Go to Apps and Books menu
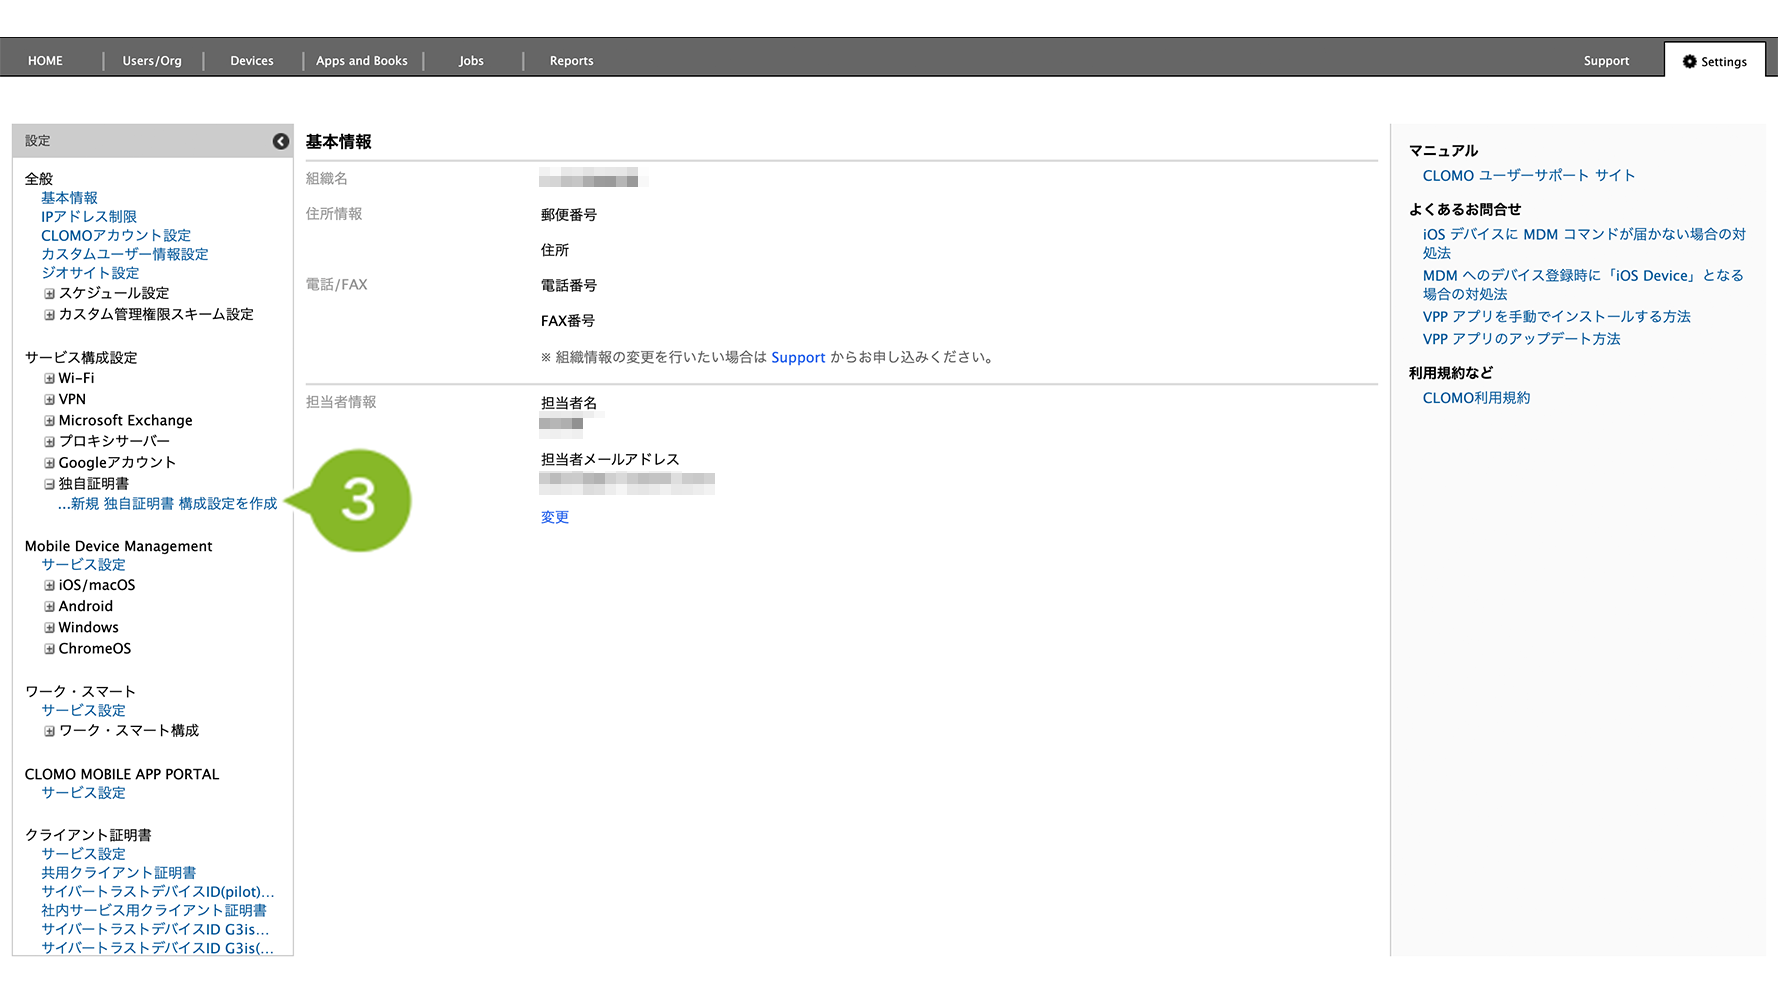The width and height of the screenshot is (1778, 1000). [361, 61]
